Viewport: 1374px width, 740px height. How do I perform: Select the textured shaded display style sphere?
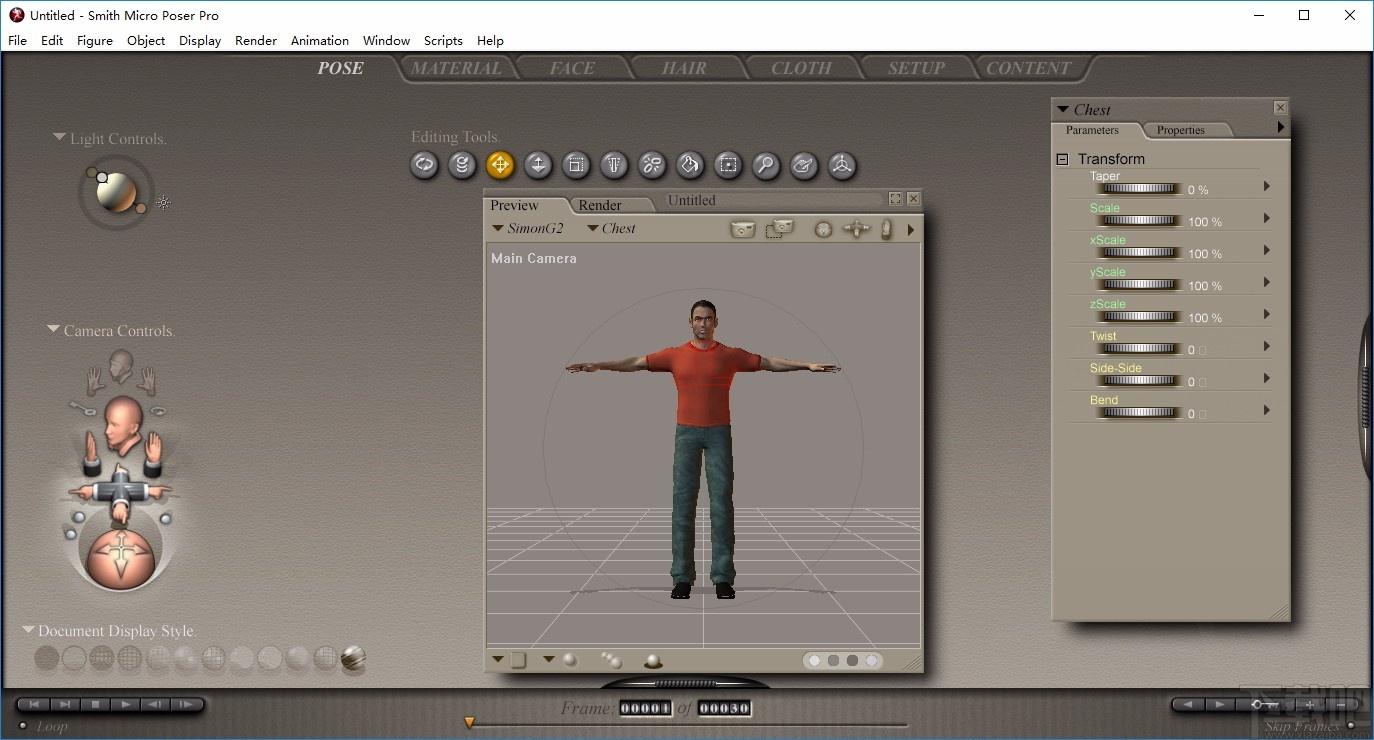(x=353, y=658)
